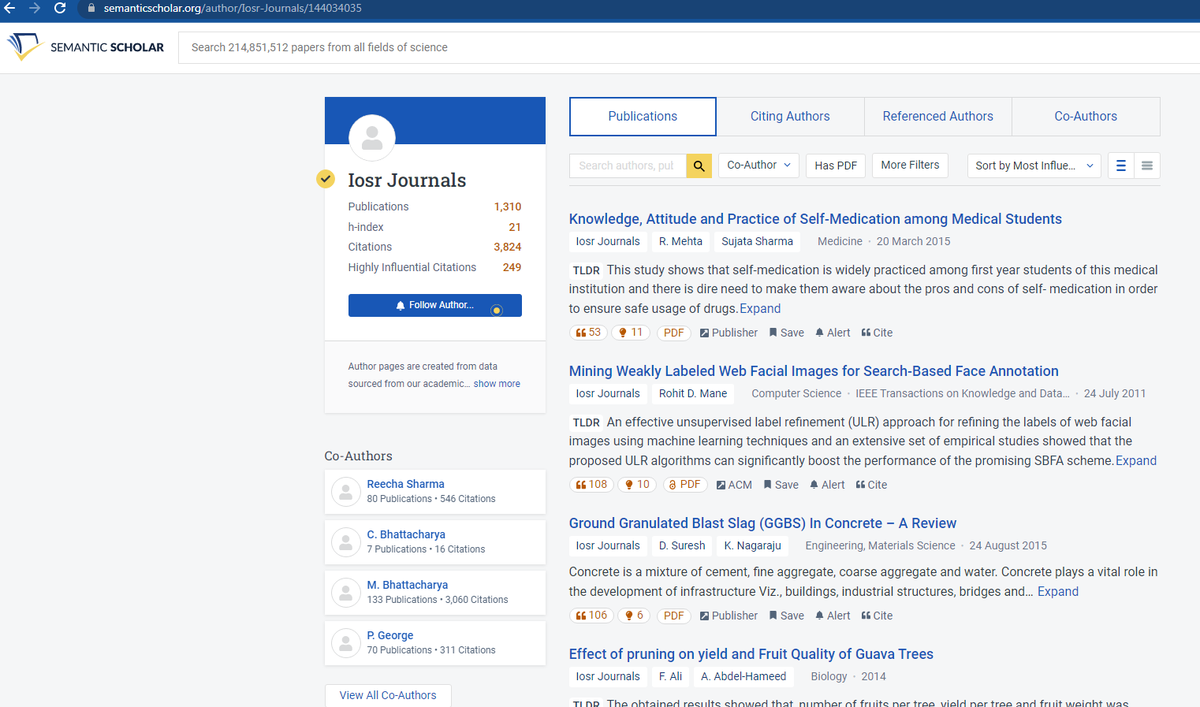Image resolution: width=1200 pixels, height=707 pixels.
Task: Click author chip Rohit D. Mane
Action: (x=692, y=393)
